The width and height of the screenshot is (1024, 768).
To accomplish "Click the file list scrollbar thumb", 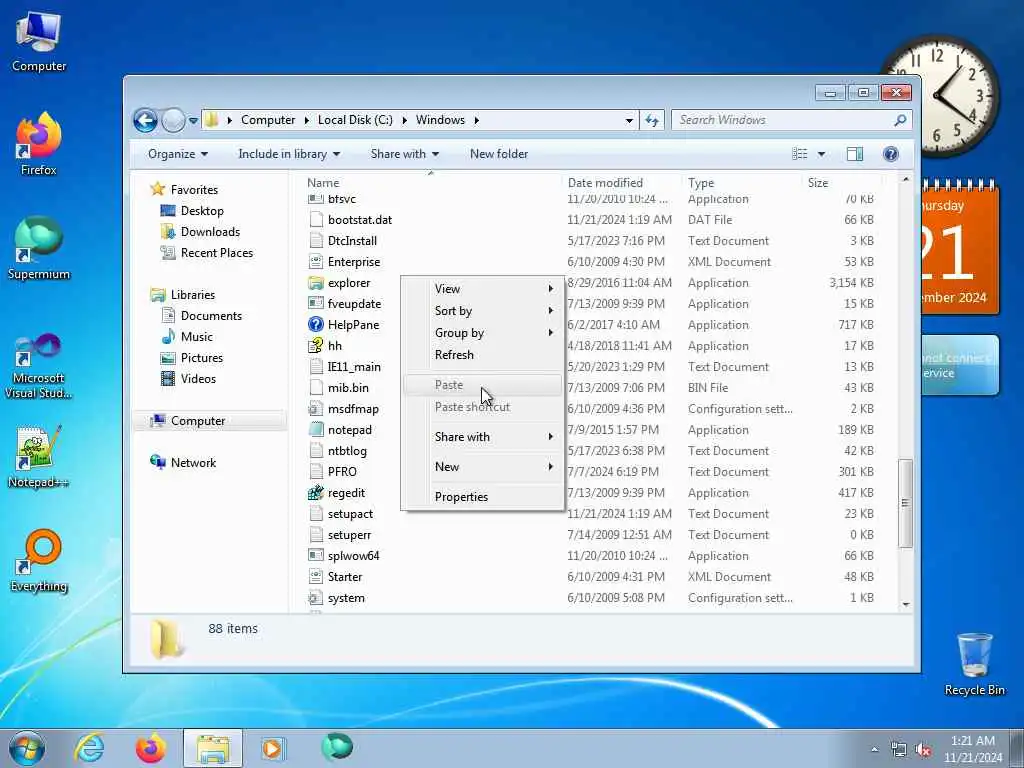I will [x=905, y=503].
